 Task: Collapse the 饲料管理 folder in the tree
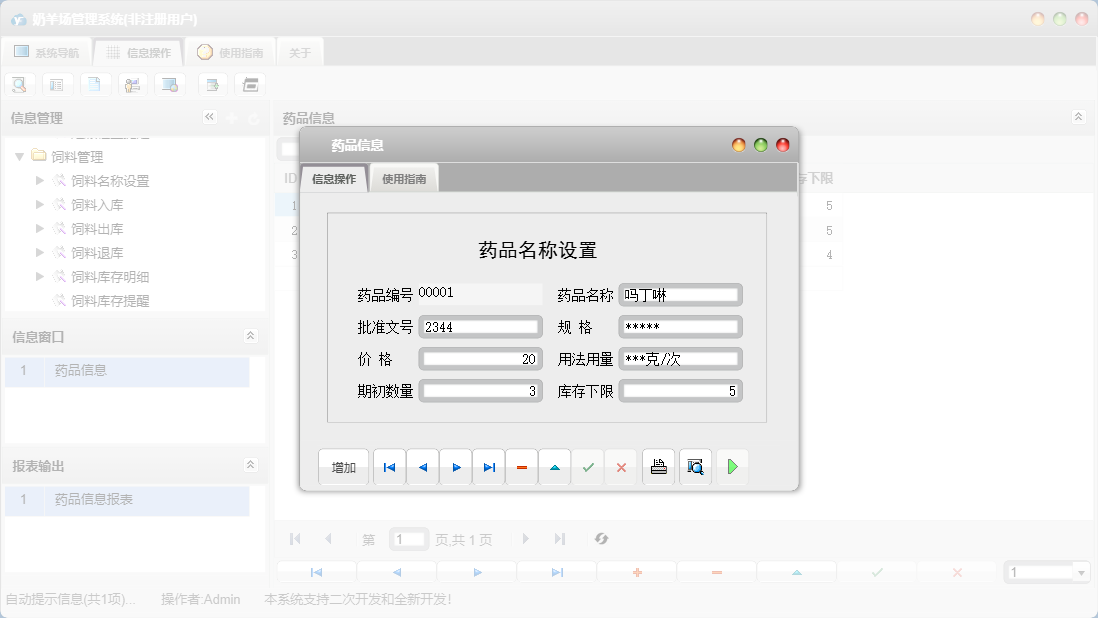[x=20, y=156]
